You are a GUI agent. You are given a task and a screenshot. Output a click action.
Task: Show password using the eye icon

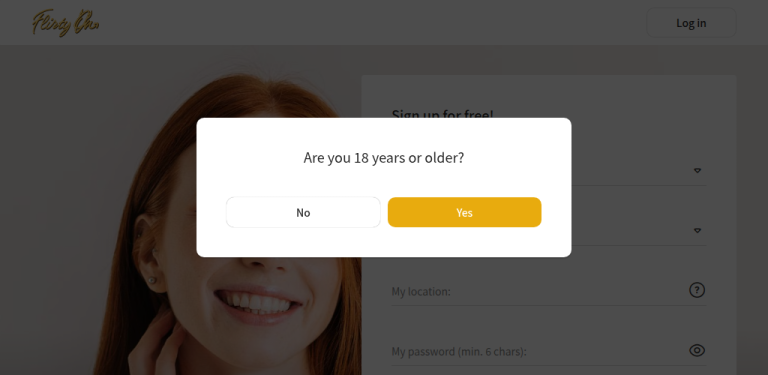click(x=696, y=350)
